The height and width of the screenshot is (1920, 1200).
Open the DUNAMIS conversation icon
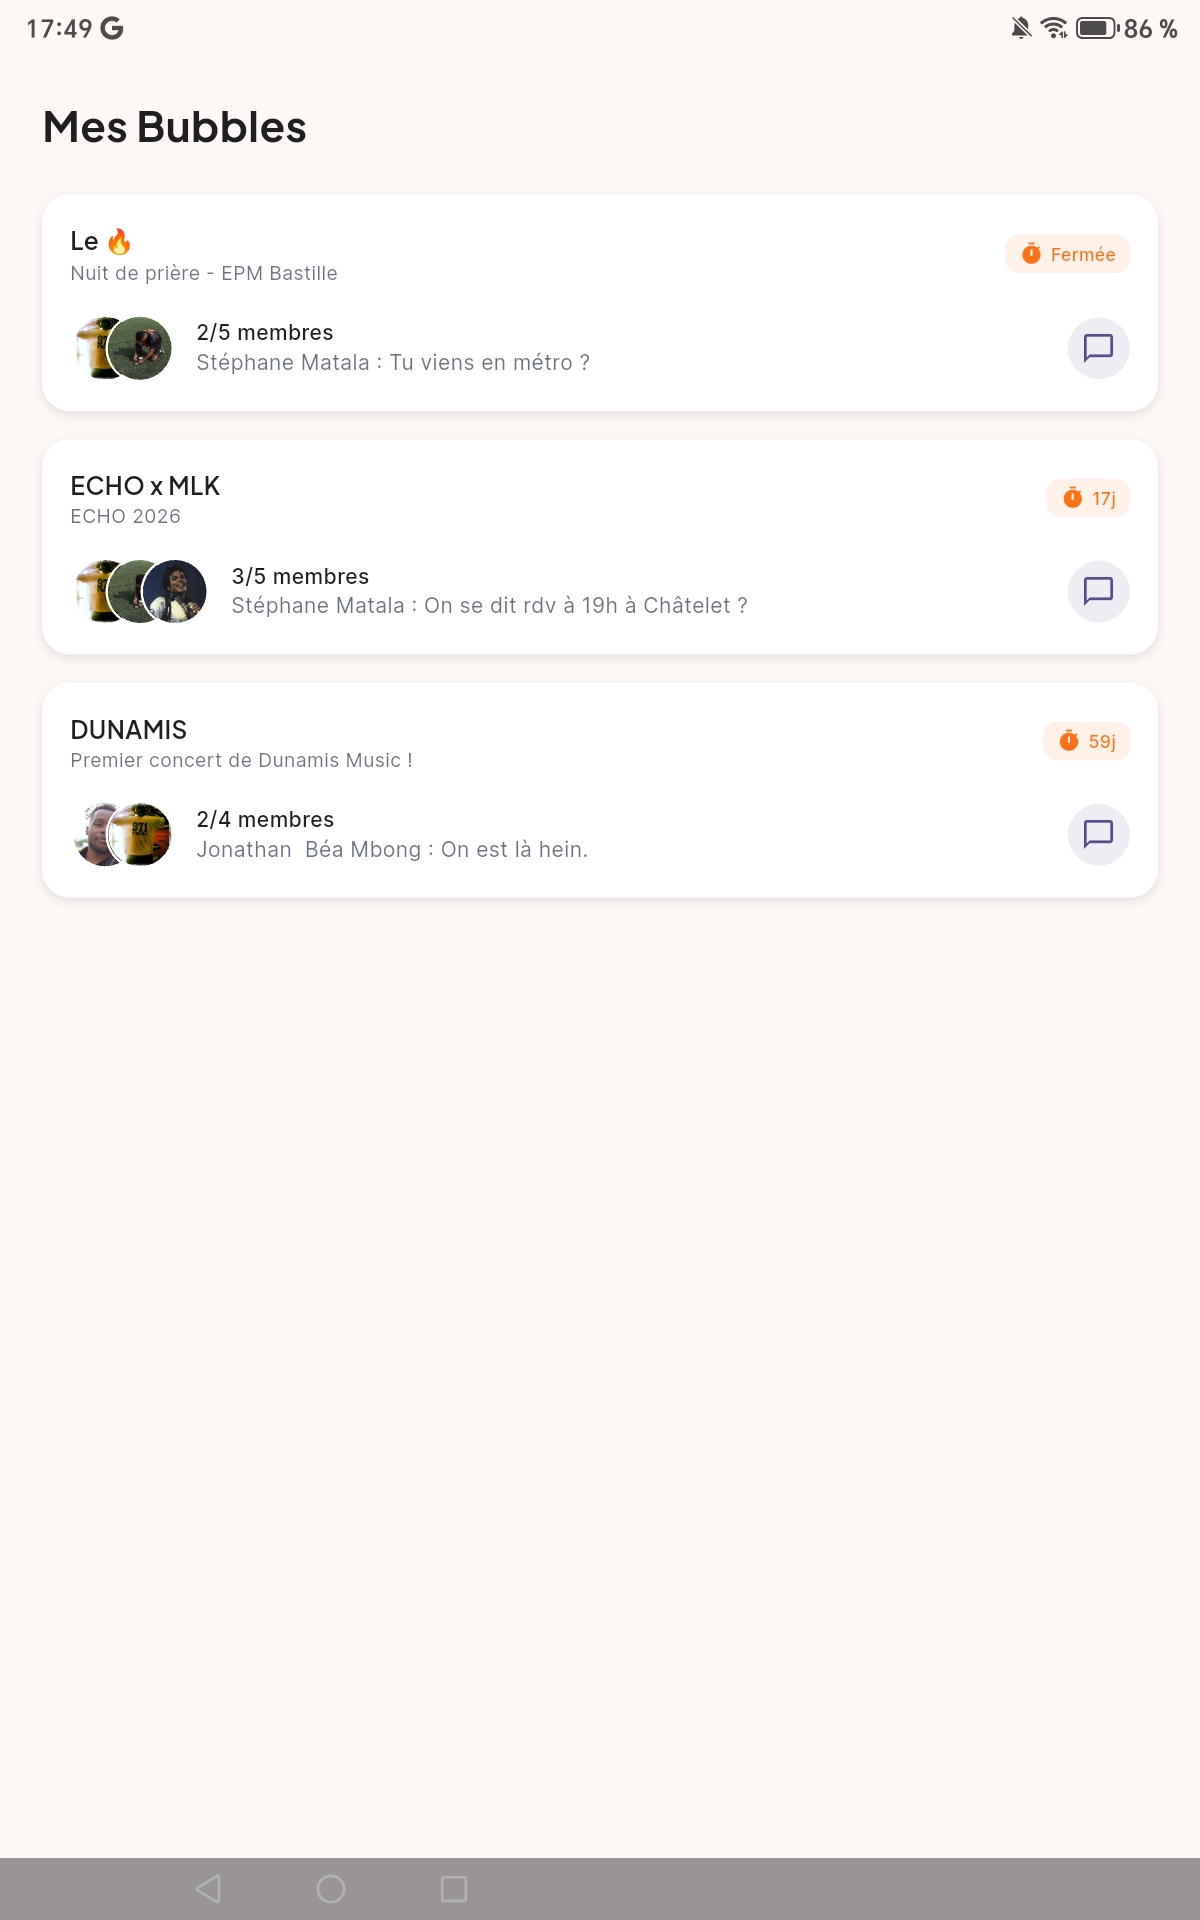(1097, 834)
